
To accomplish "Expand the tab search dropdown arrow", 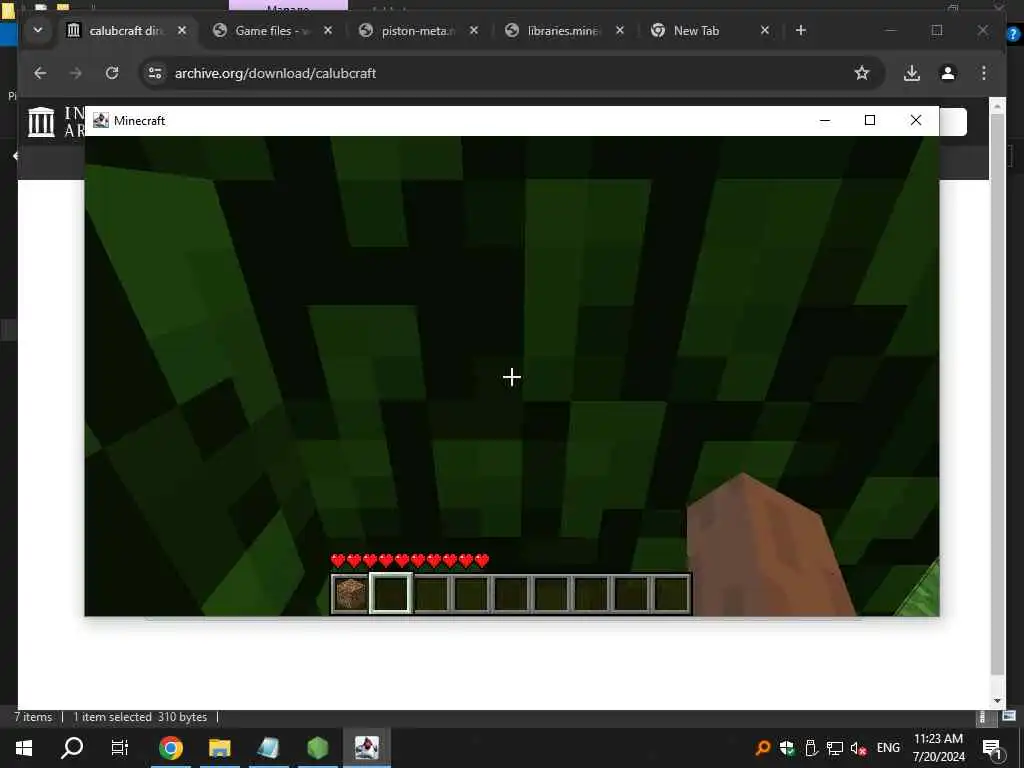I will point(38,30).
